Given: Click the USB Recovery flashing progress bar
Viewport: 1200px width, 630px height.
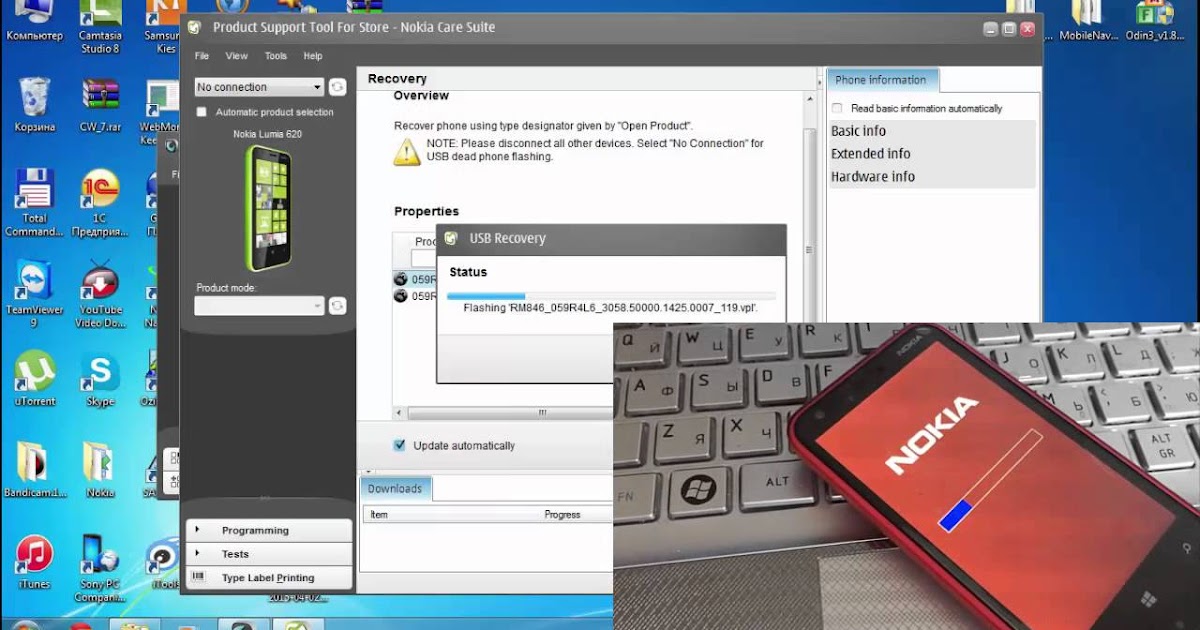Looking at the screenshot, I should (611, 295).
